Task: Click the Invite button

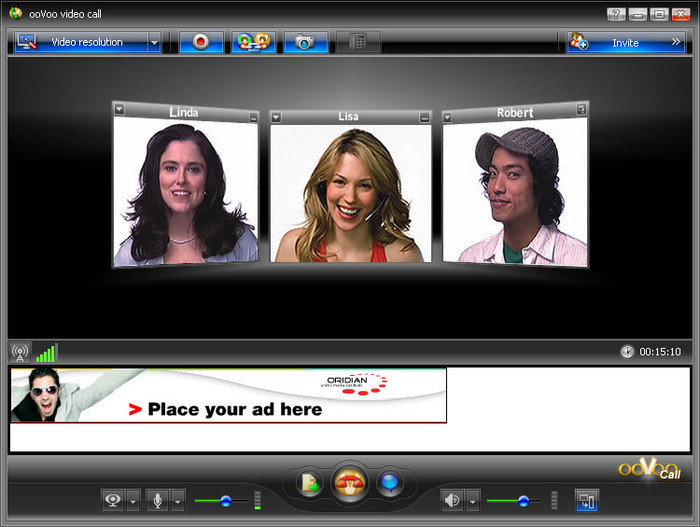Action: coord(625,43)
